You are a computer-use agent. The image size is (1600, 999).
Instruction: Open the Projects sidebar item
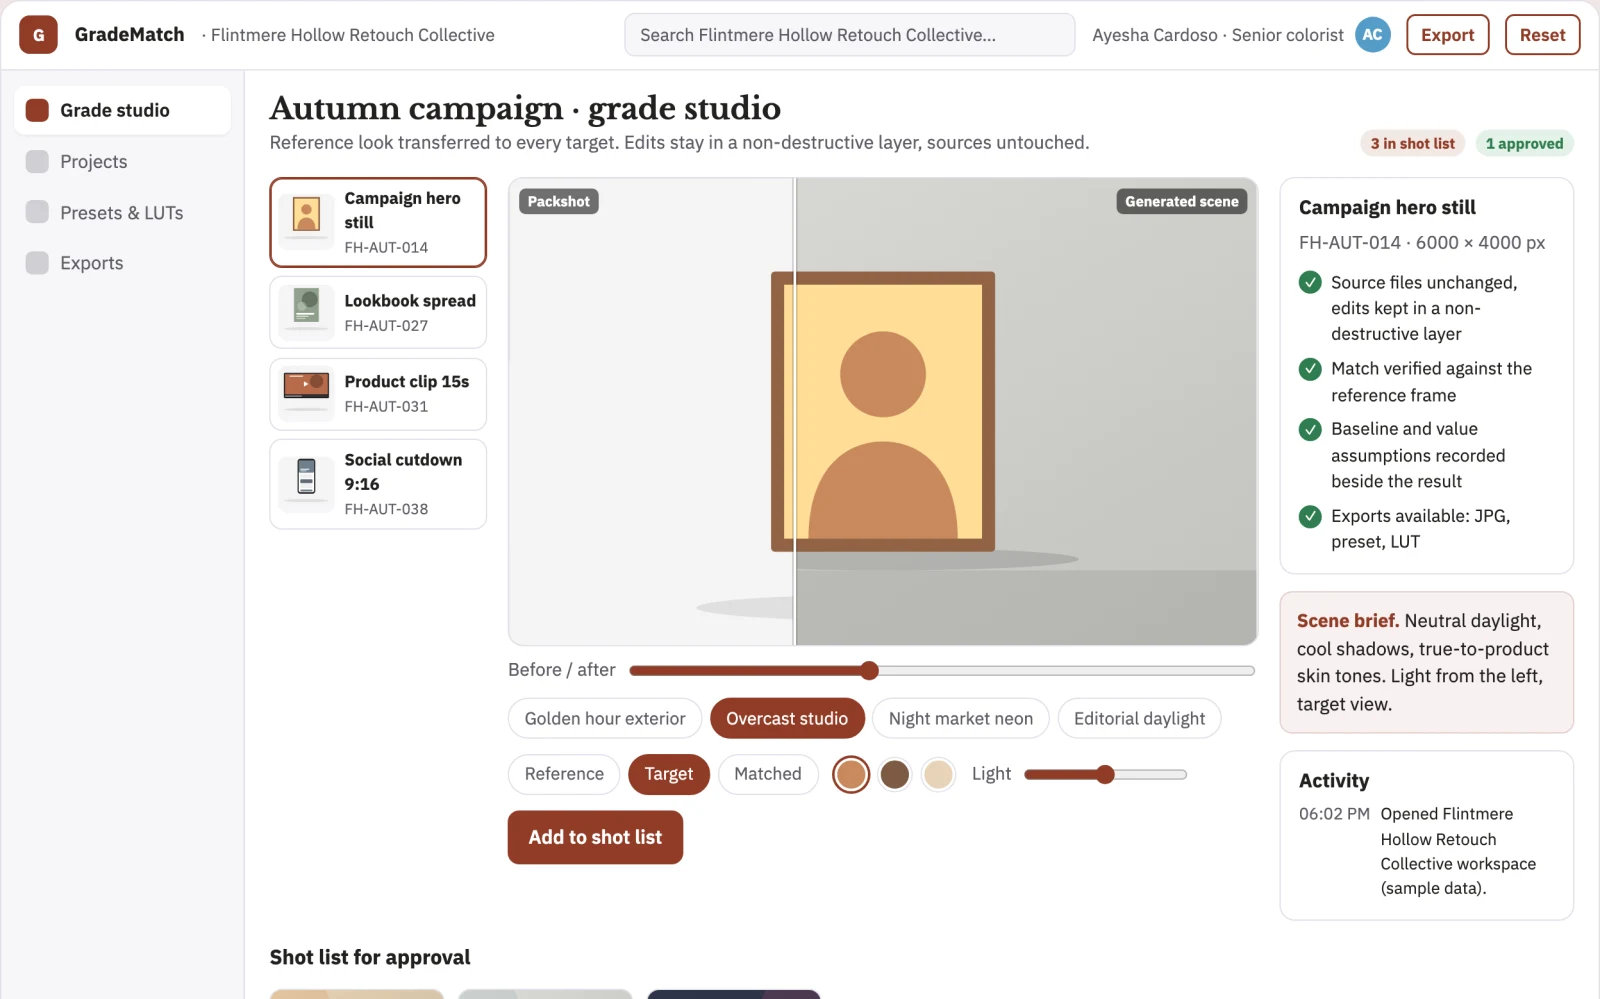[x=123, y=162]
